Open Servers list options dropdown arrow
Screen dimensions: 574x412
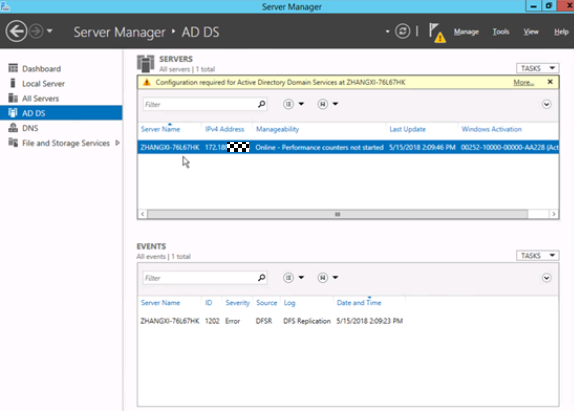301,104
